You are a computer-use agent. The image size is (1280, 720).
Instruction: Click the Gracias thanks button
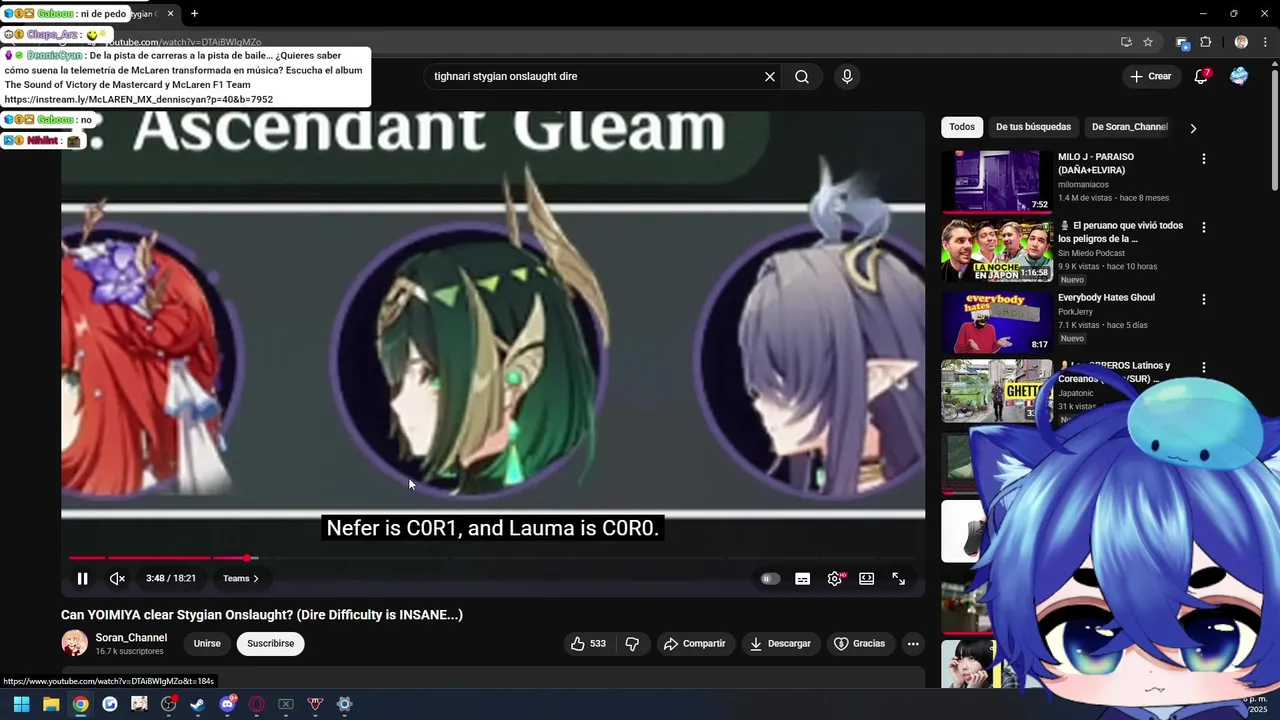pyautogui.click(x=860, y=643)
